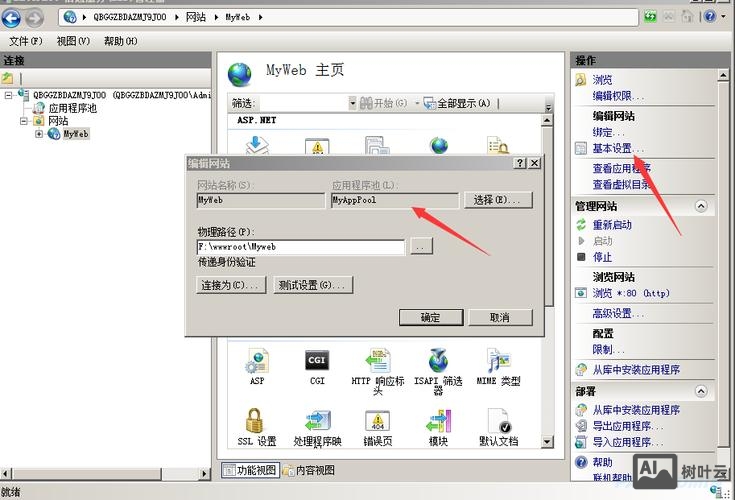Image resolution: width=735 pixels, height=500 pixels.
Task: Click the feature list scroll up arrow
Action: (547, 120)
